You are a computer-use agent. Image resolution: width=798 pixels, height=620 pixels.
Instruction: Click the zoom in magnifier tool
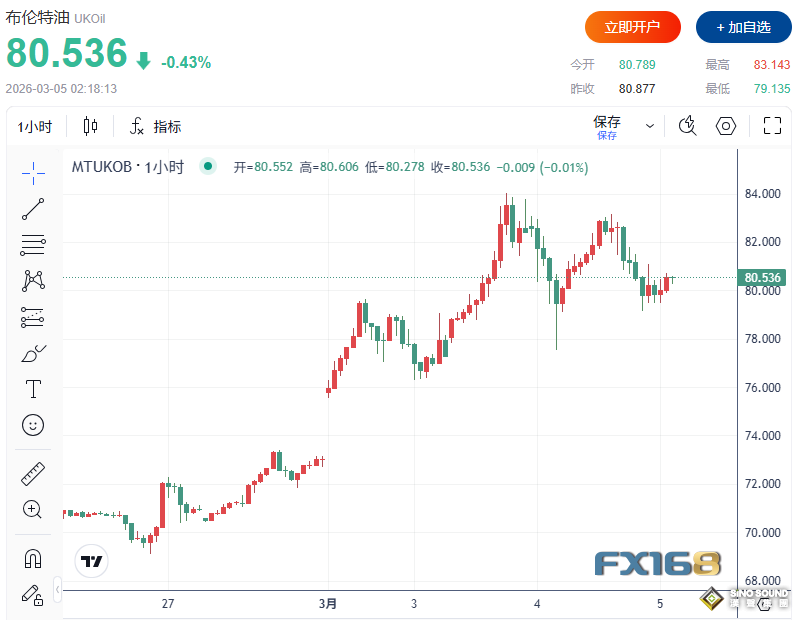(x=33, y=509)
